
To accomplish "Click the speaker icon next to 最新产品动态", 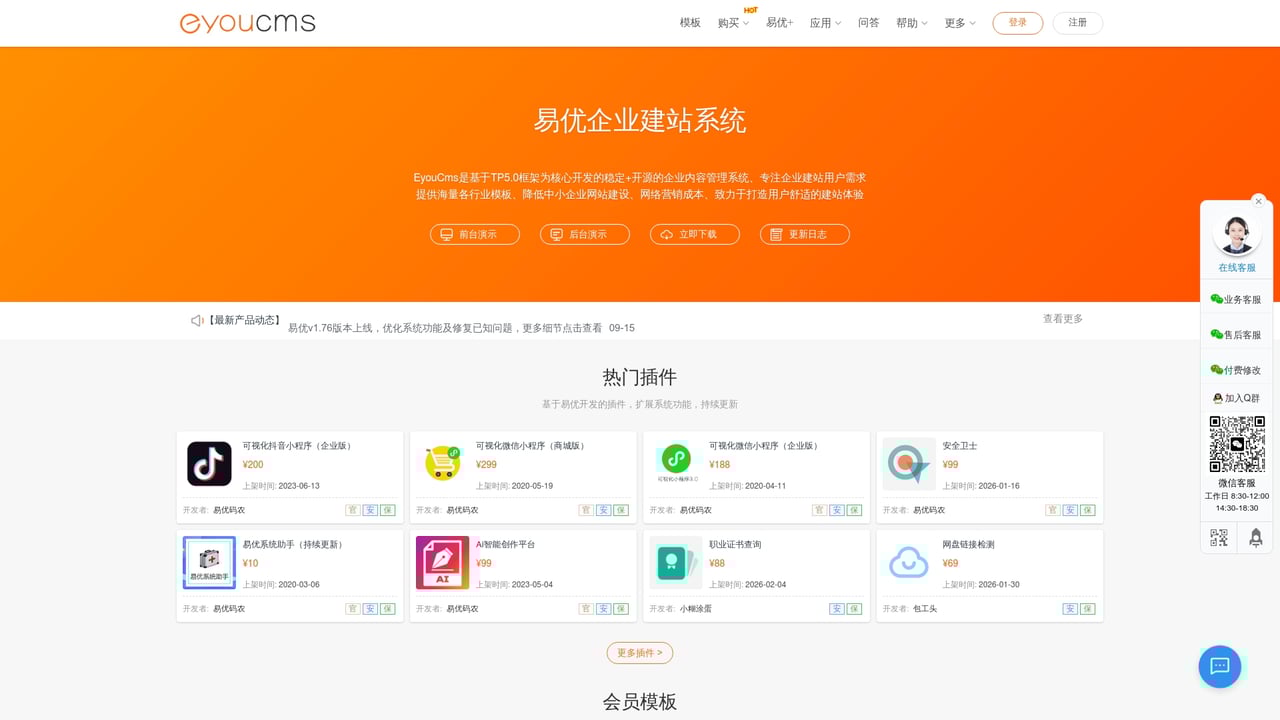I will pyautogui.click(x=197, y=320).
